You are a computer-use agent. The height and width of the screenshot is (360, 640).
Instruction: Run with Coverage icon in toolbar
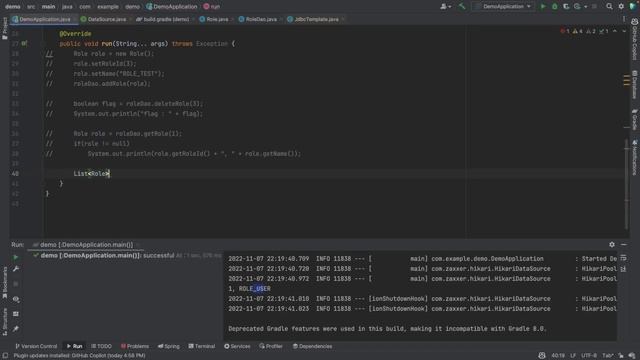[x=566, y=7]
